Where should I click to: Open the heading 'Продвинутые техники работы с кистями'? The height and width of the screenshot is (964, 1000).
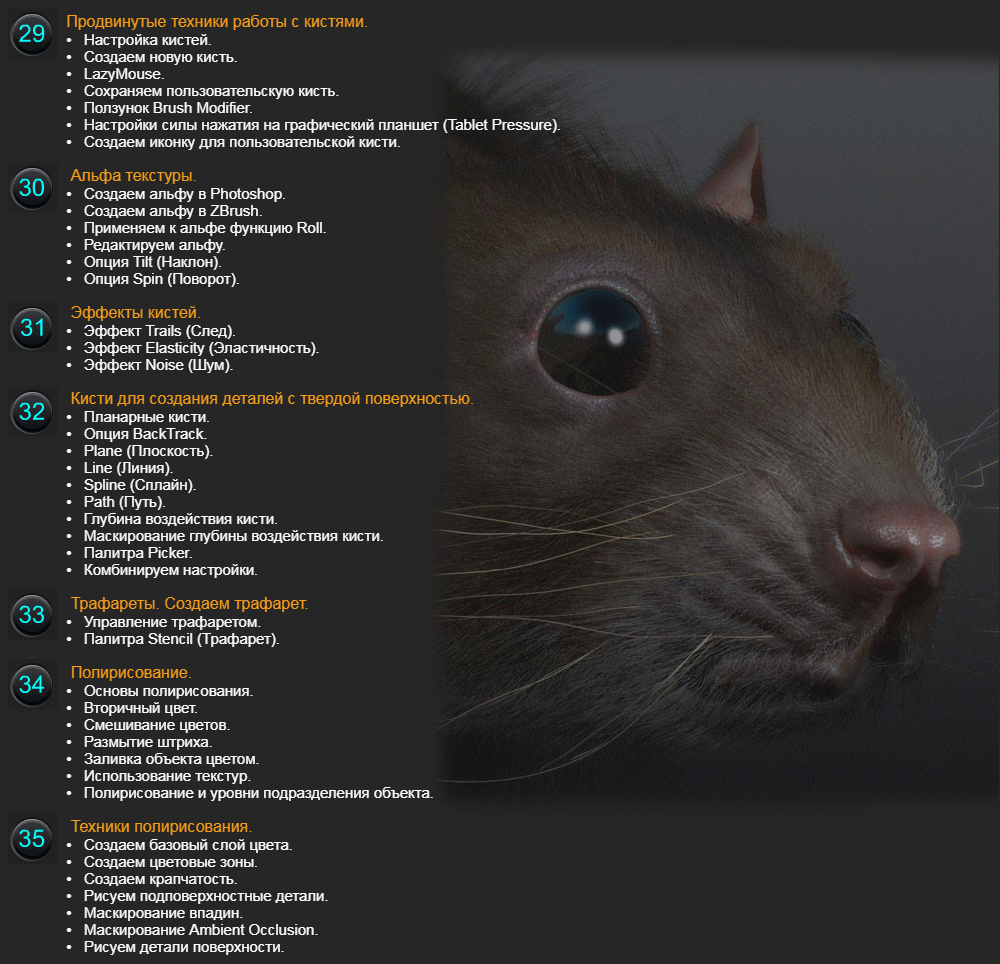(x=216, y=21)
